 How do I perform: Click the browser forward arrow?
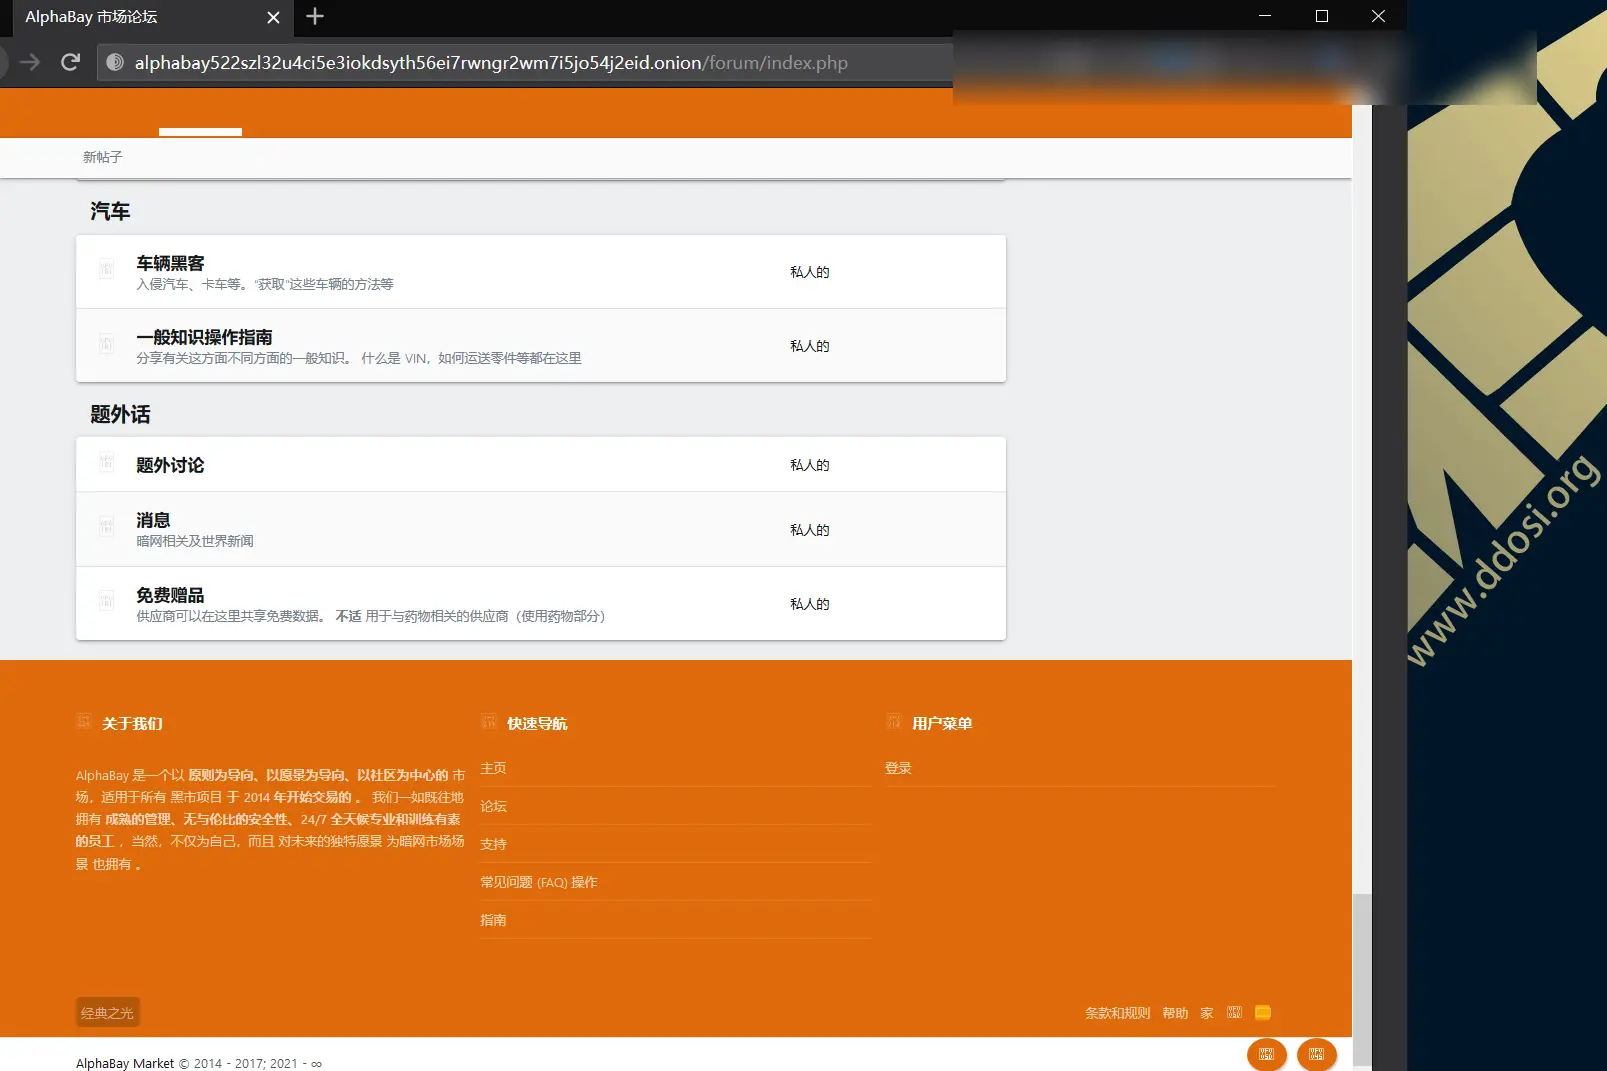[x=30, y=62]
